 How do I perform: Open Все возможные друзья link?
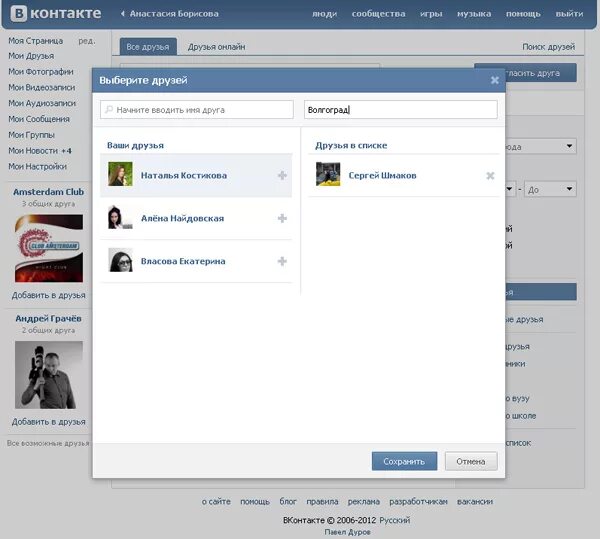coord(48,443)
